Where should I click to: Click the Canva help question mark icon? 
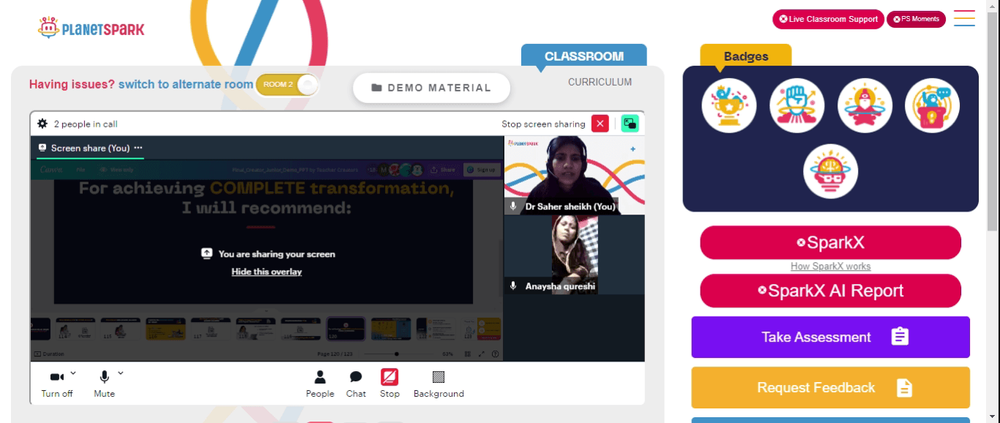coord(495,354)
